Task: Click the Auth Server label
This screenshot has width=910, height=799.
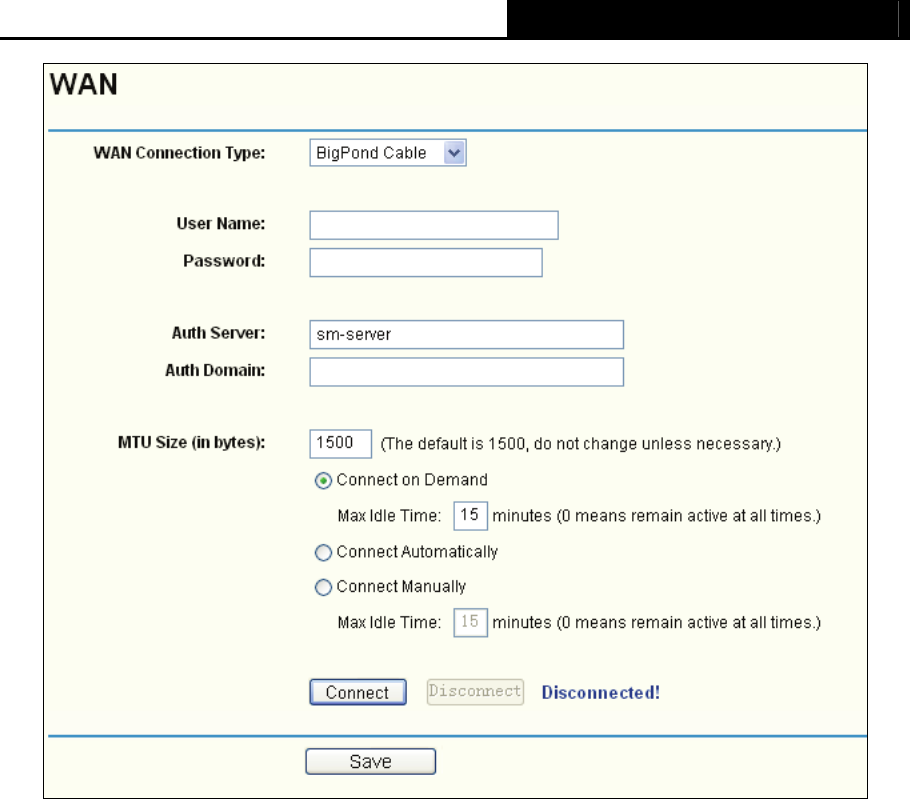Action: tap(218, 333)
